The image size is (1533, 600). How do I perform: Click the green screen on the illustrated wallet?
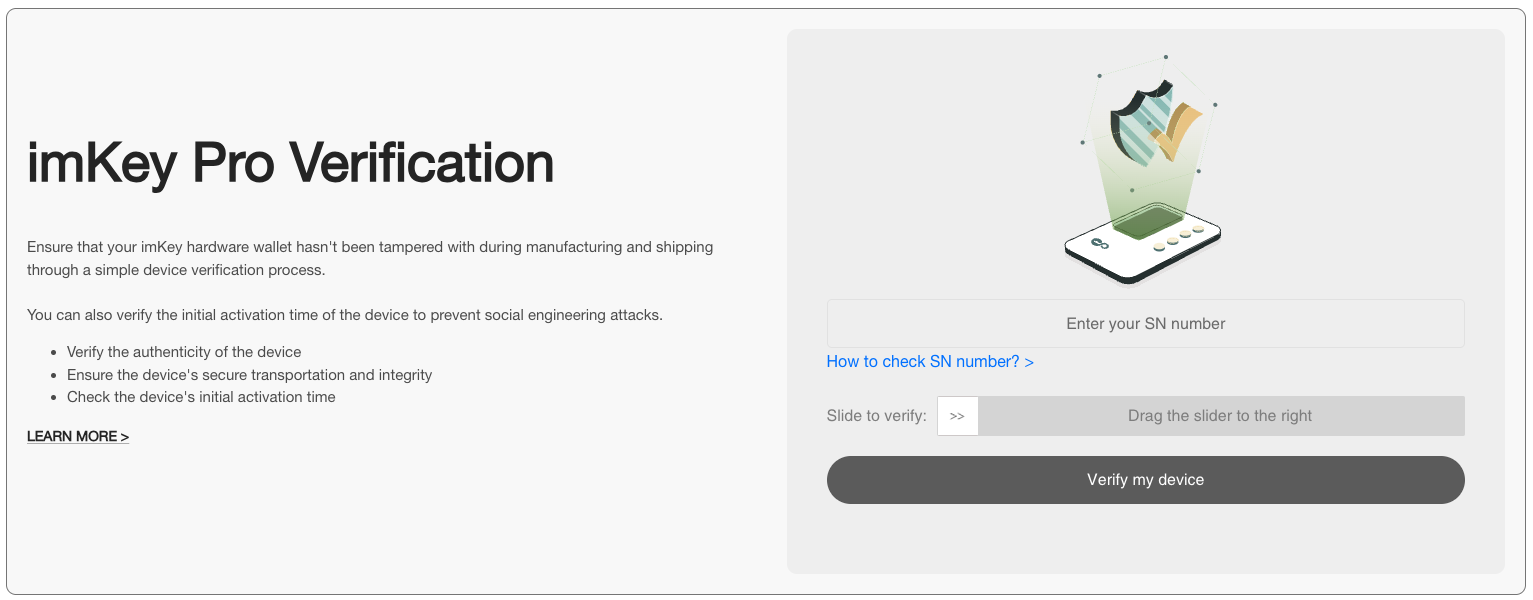(x=1148, y=222)
